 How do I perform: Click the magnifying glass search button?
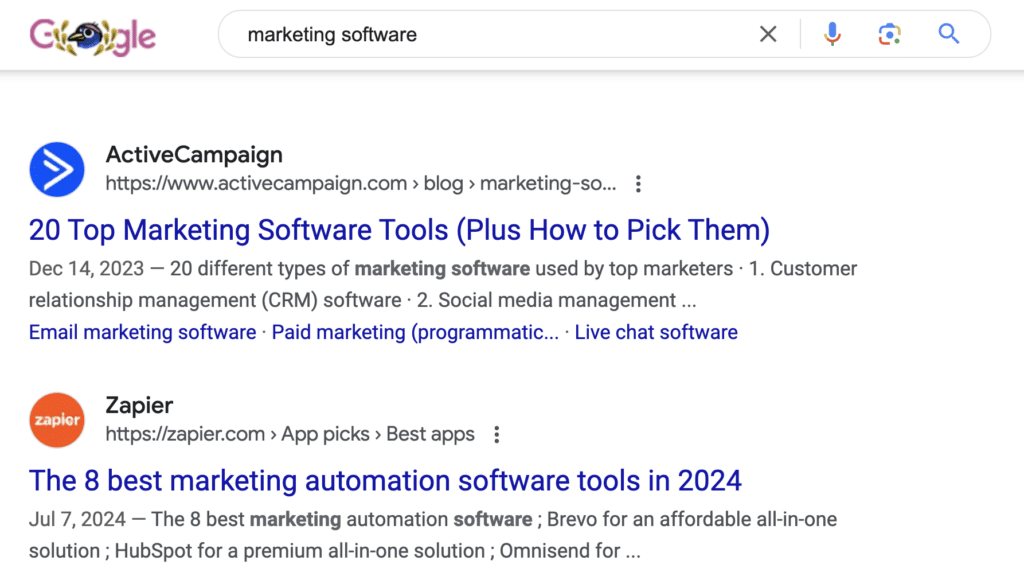pos(948,34)
